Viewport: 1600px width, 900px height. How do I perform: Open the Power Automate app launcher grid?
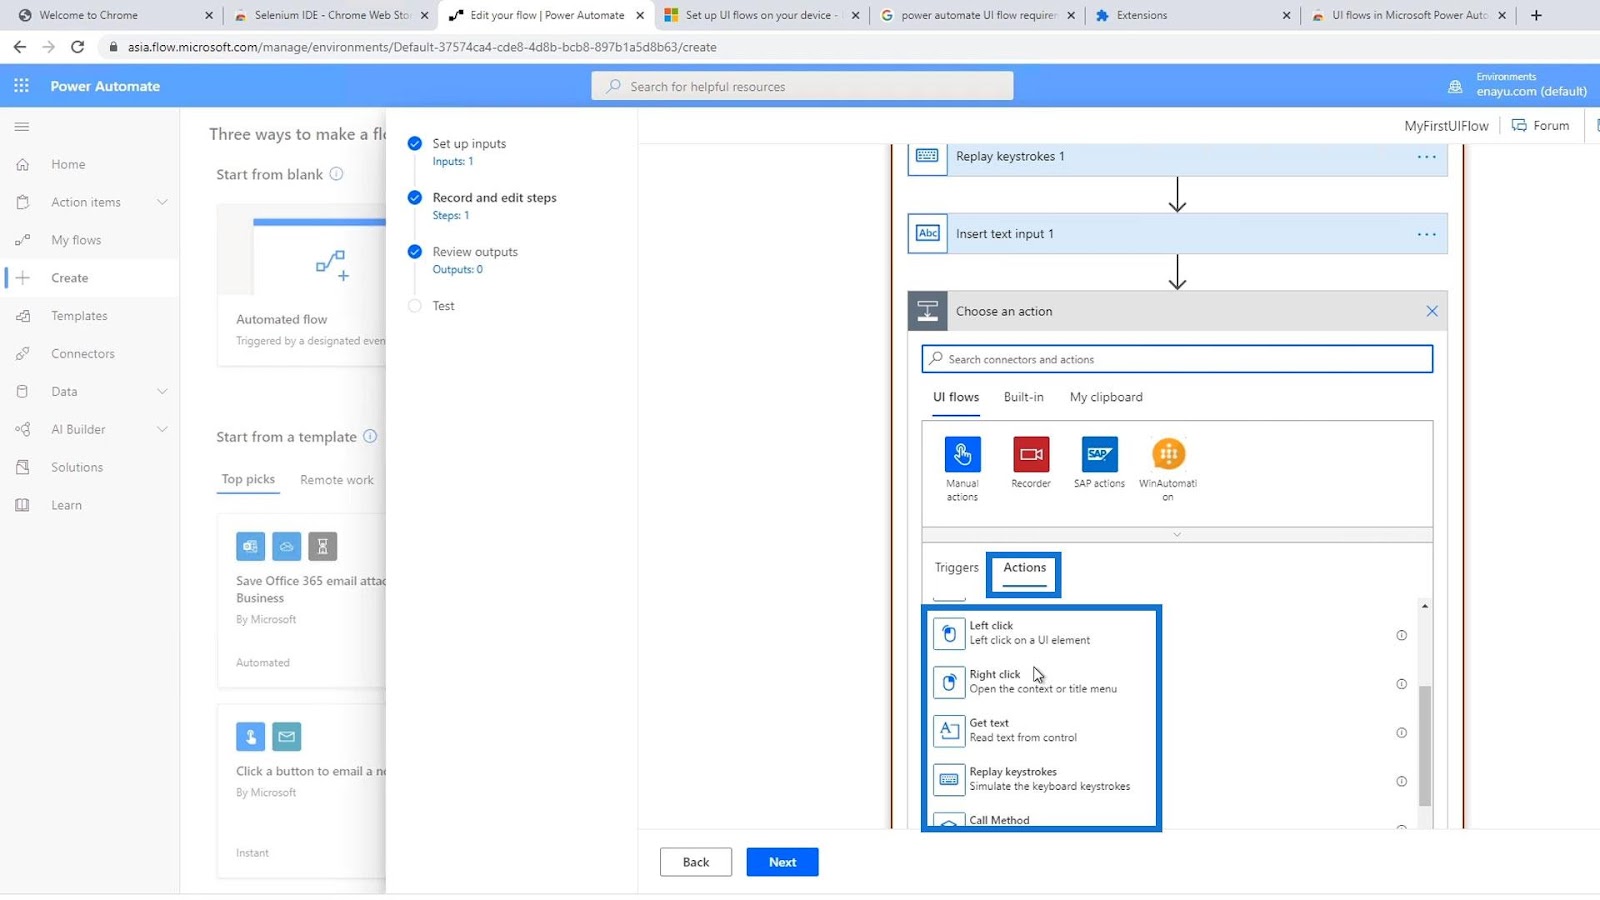(21, 86)
